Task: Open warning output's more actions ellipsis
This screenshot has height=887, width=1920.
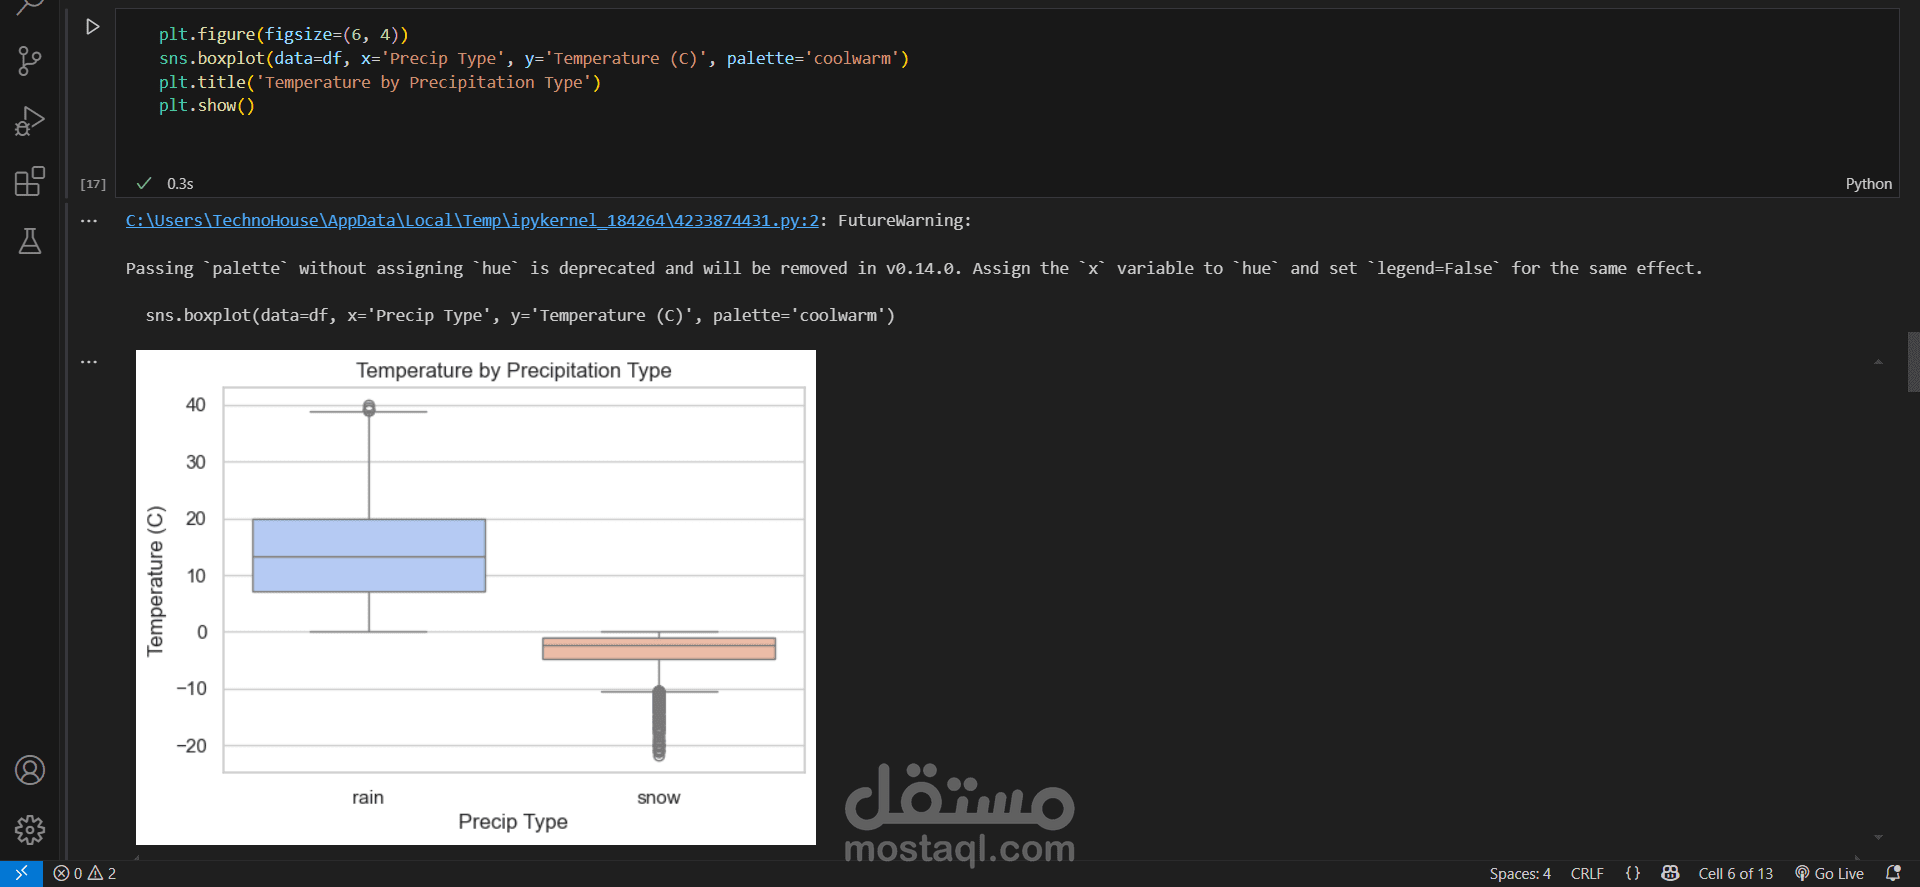Action: (x=89, y=221)
